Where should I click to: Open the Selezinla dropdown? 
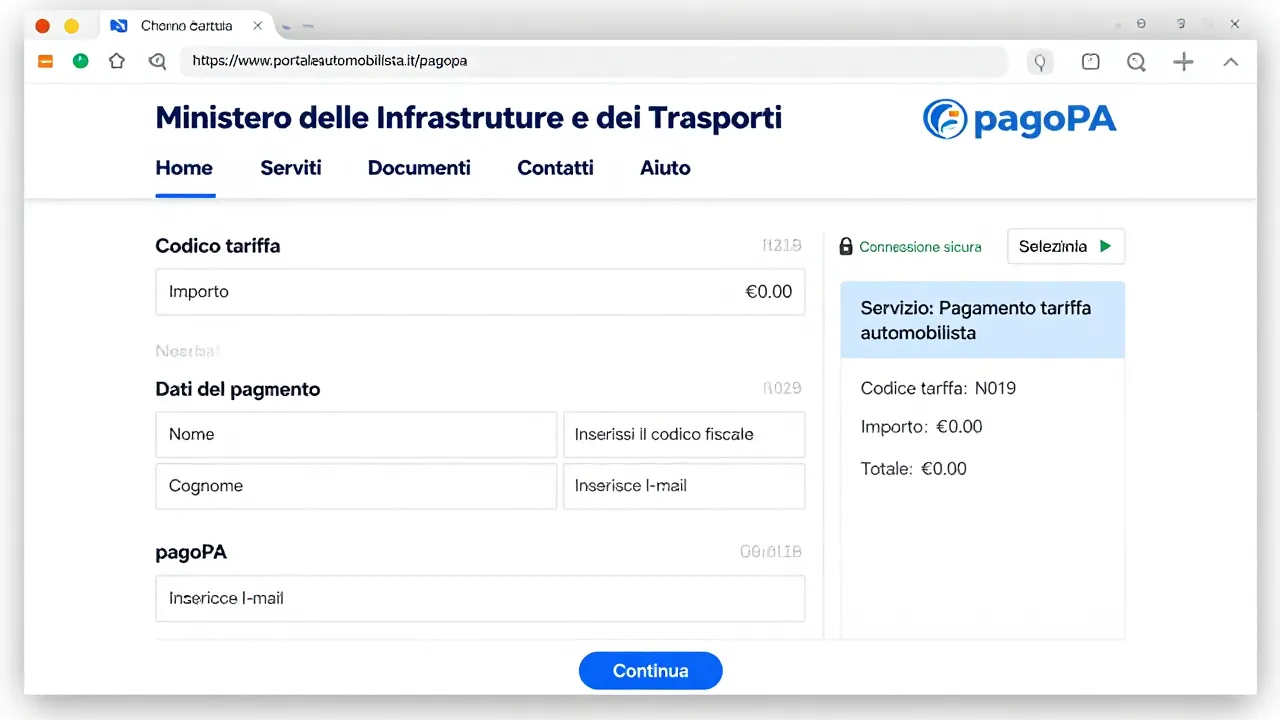(x=1066, y=246)
